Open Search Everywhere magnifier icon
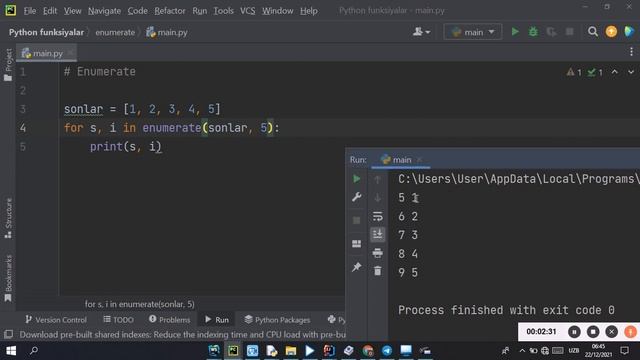 pyautogui.click(x=593, y=32)
